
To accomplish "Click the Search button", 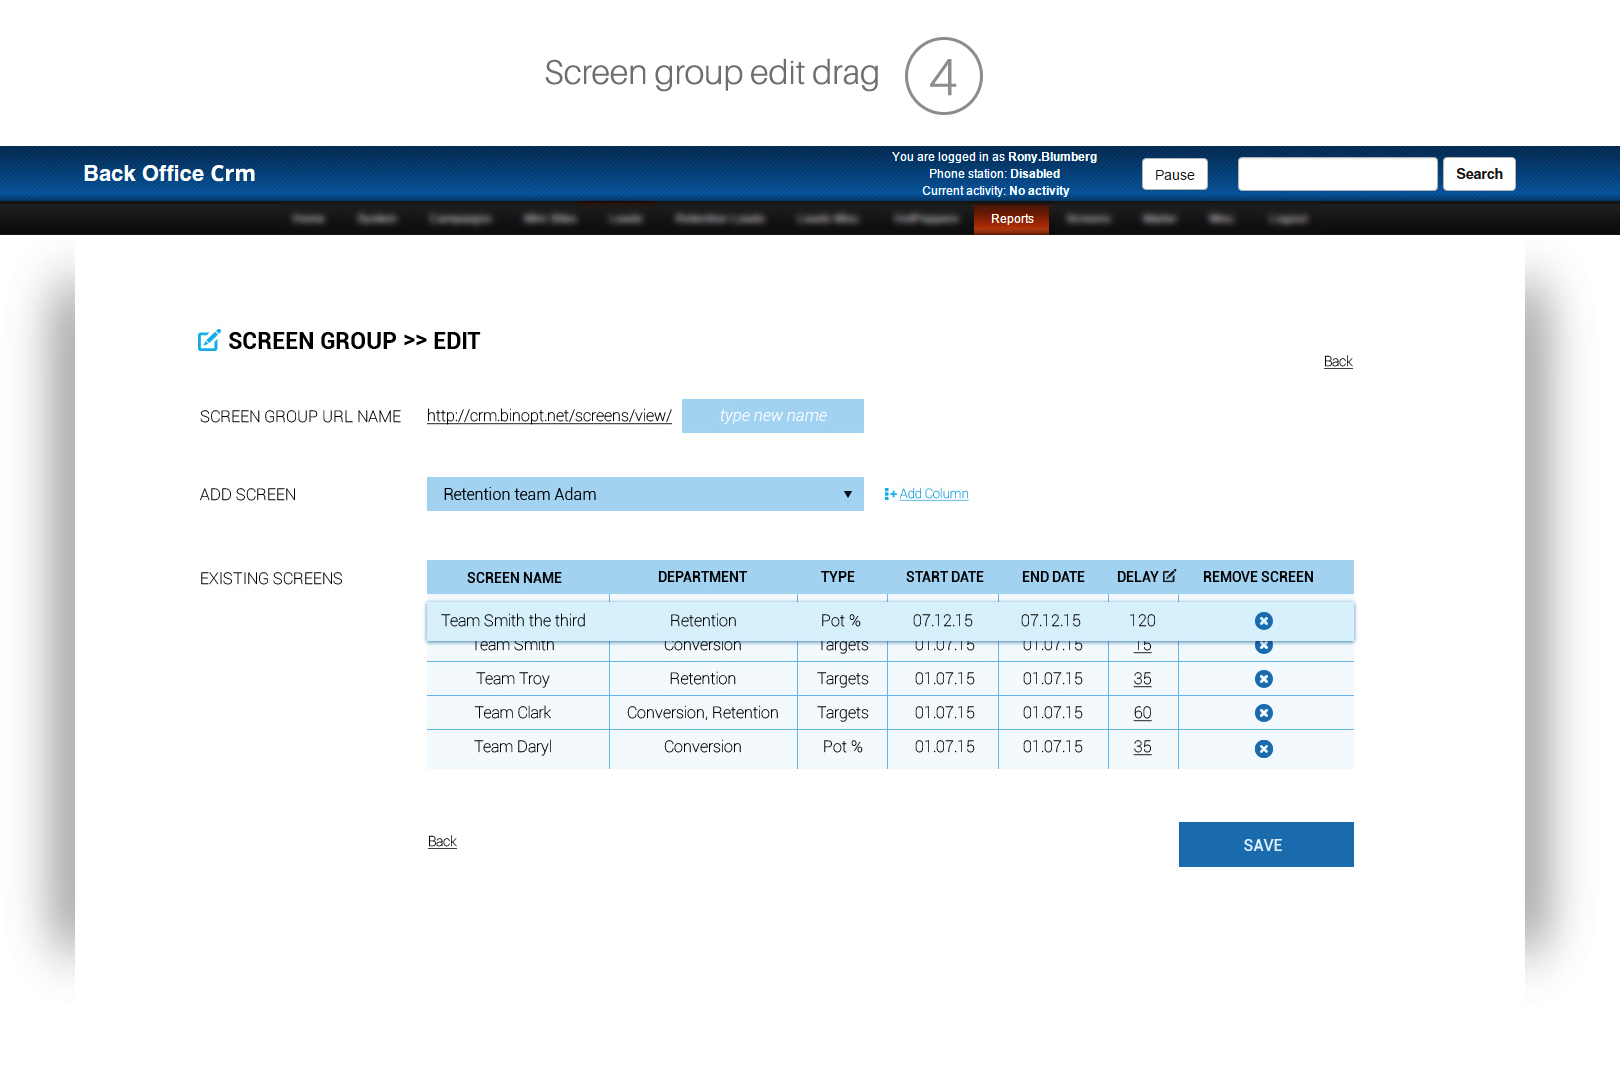I will click(x=1479, y=174).
